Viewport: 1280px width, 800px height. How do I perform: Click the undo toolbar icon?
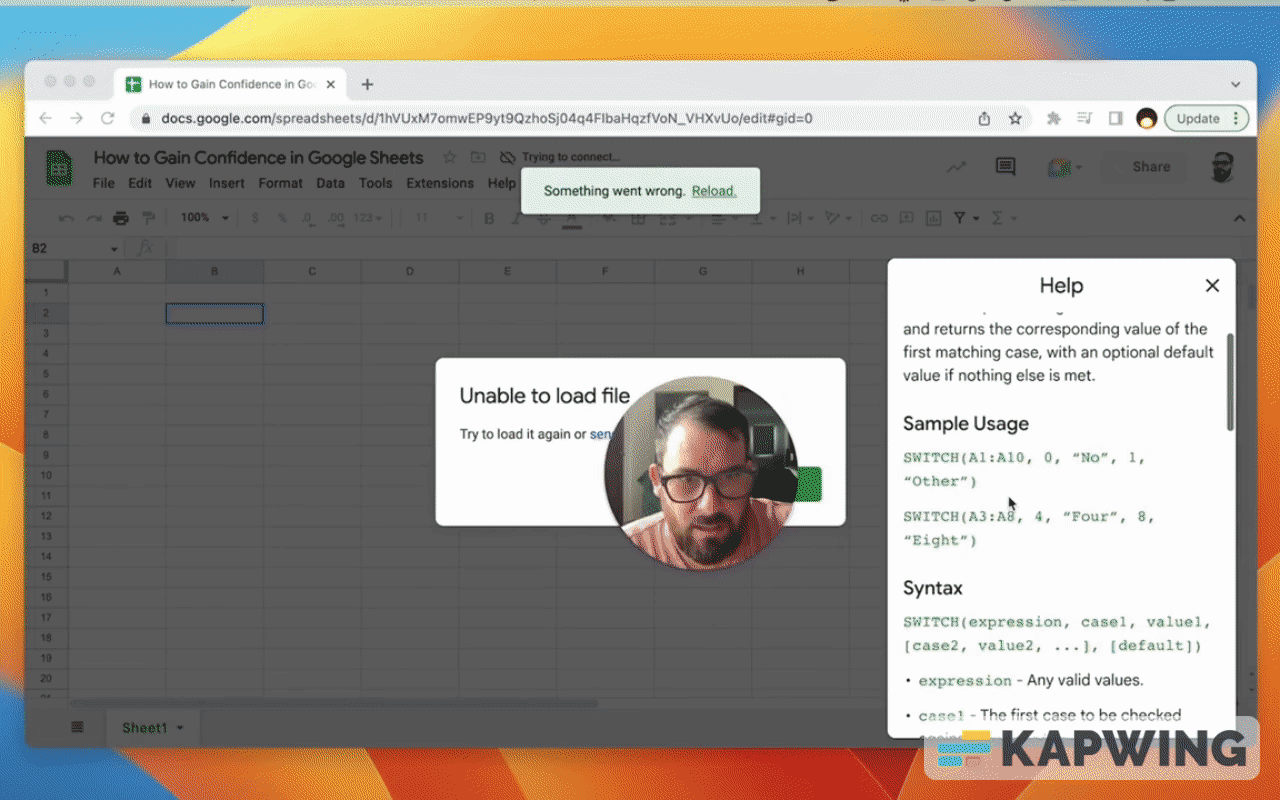coord(66,218)
